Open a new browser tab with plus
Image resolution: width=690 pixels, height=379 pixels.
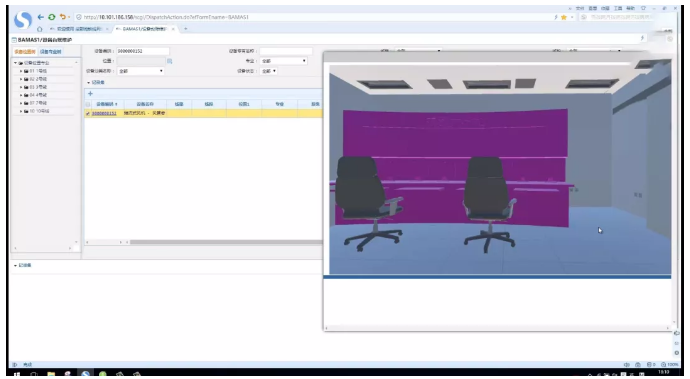coord(186,29)
